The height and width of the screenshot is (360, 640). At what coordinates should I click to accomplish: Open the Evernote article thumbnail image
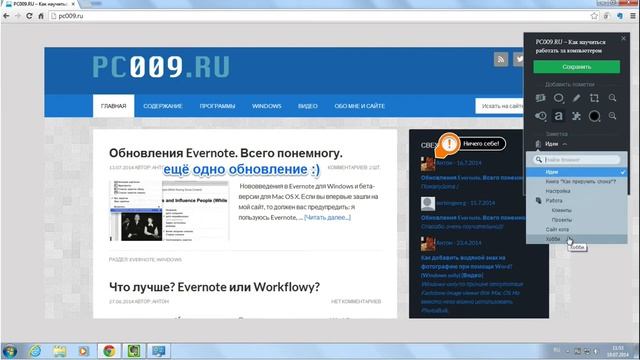pos(169,211)
